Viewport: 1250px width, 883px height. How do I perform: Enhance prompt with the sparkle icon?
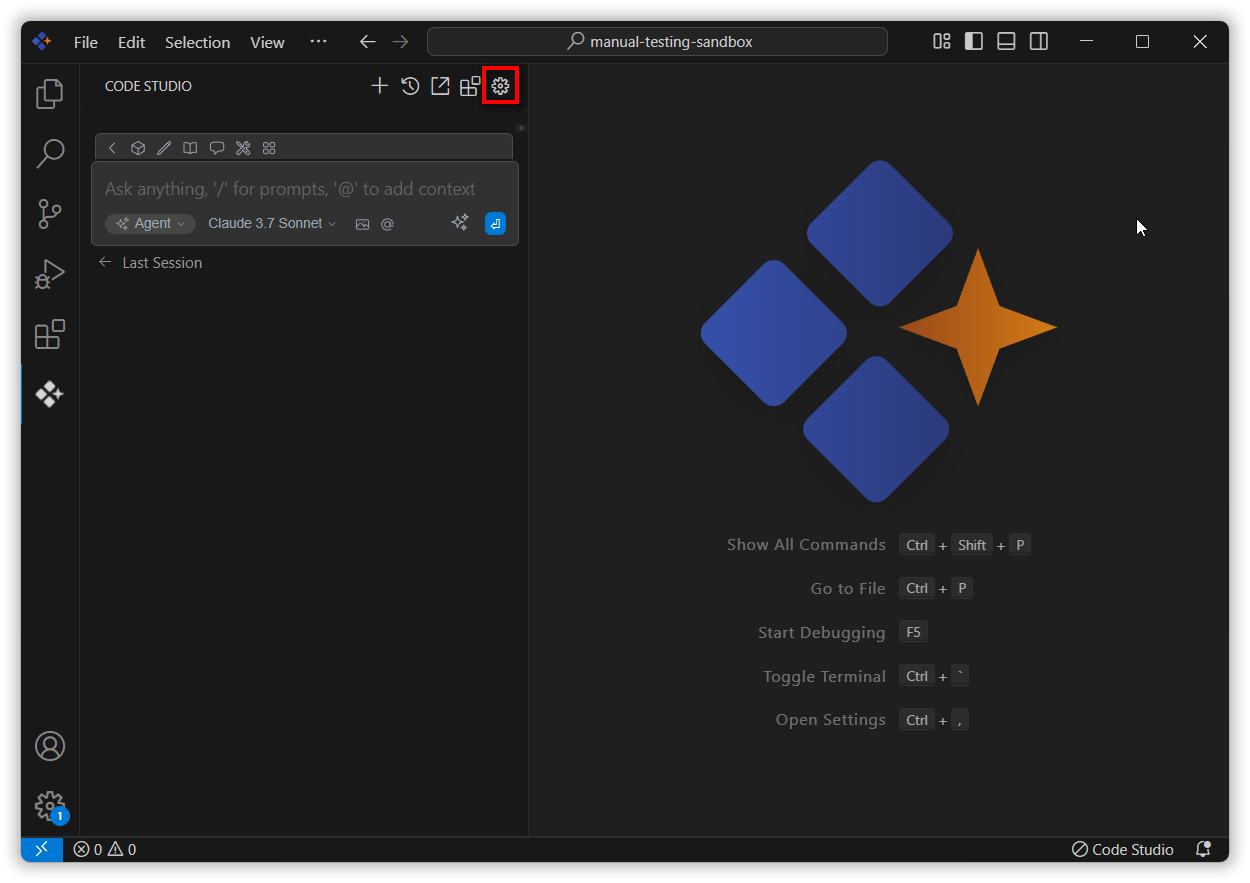point(460,223)
